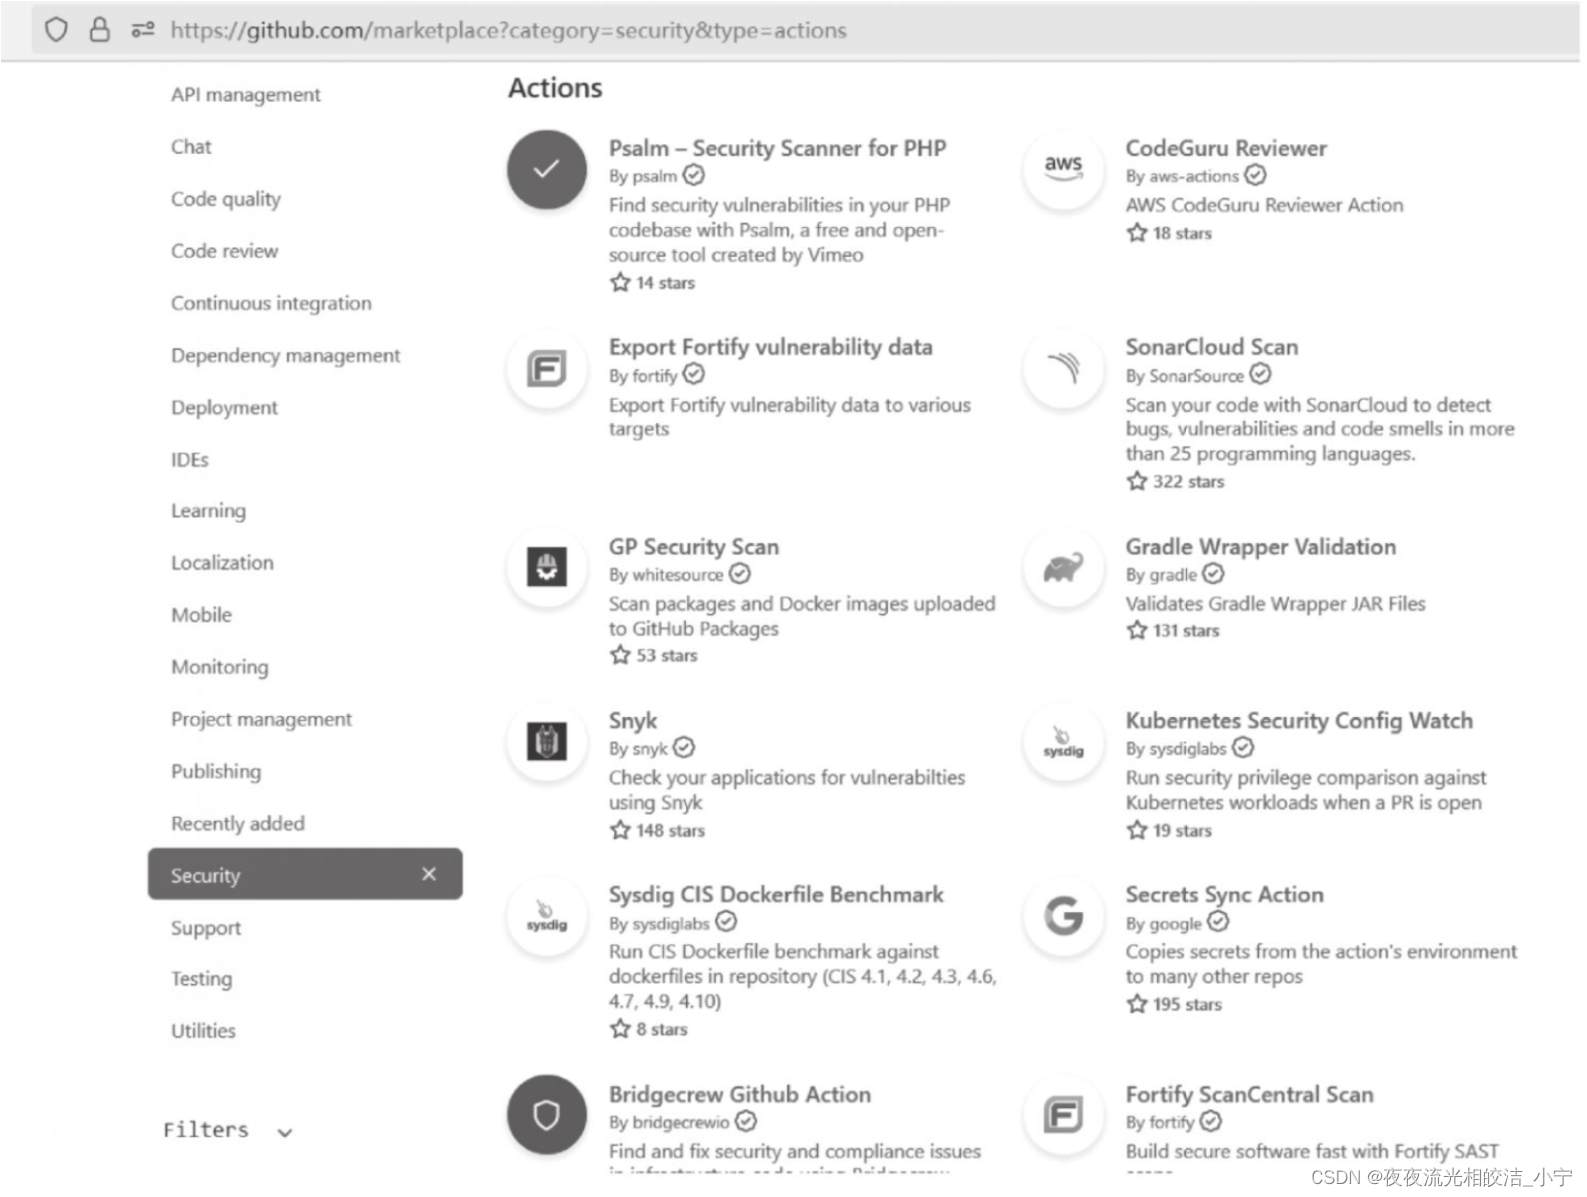The height and width of the screenshot is (1197, 1587).
Task: Click verified badge next to SonarSource
Action: [x=1260, y=374]
